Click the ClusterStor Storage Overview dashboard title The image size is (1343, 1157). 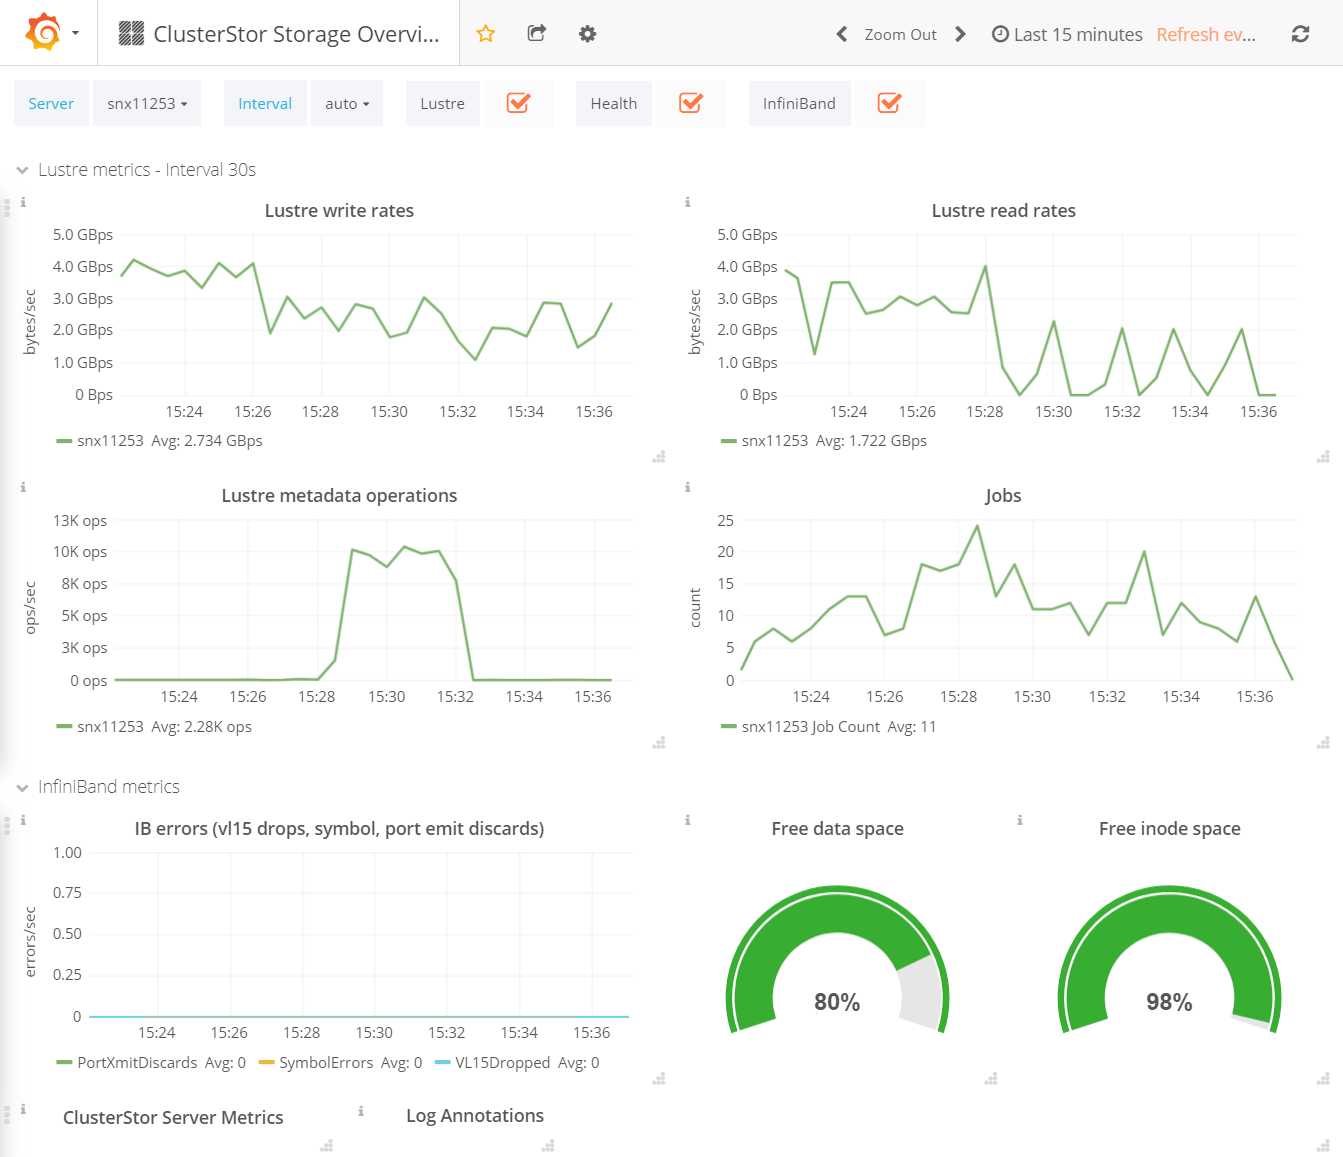294,33
